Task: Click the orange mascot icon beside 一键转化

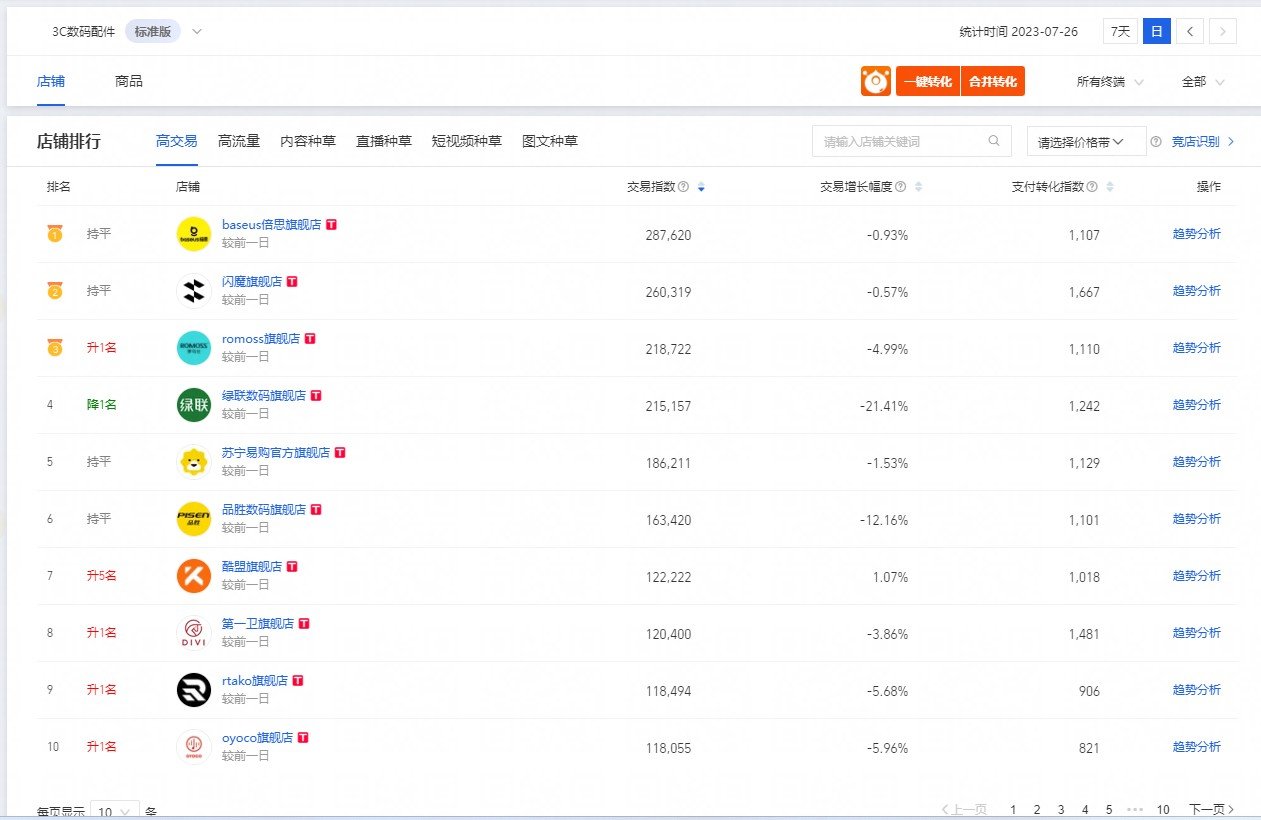Action: point(875,81)
